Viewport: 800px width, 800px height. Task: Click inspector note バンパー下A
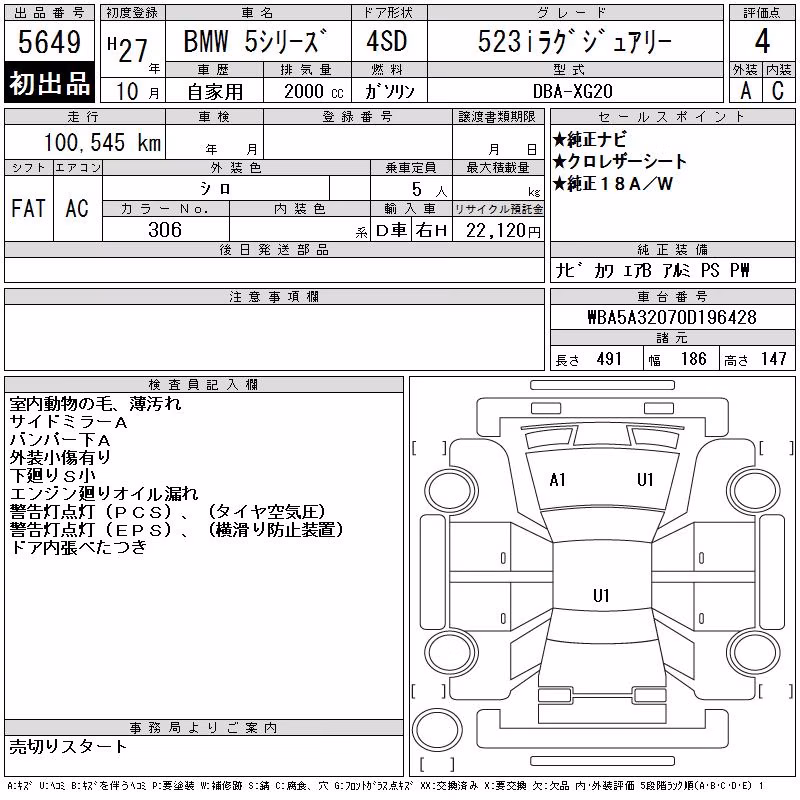(x=60, y=440)
